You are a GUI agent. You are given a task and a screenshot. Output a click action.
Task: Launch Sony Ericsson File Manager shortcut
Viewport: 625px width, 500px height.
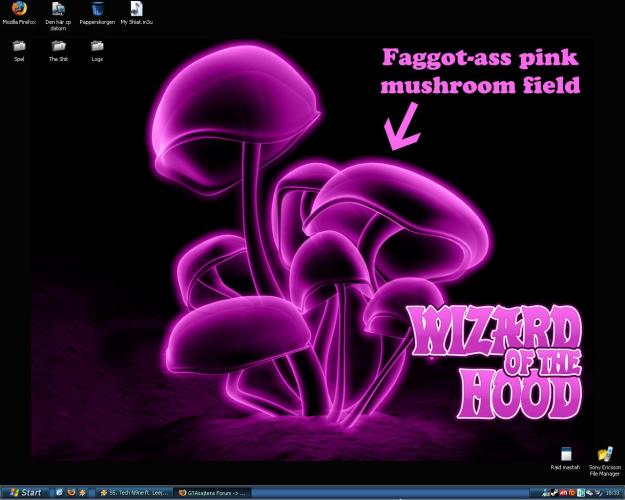[604, 454]
